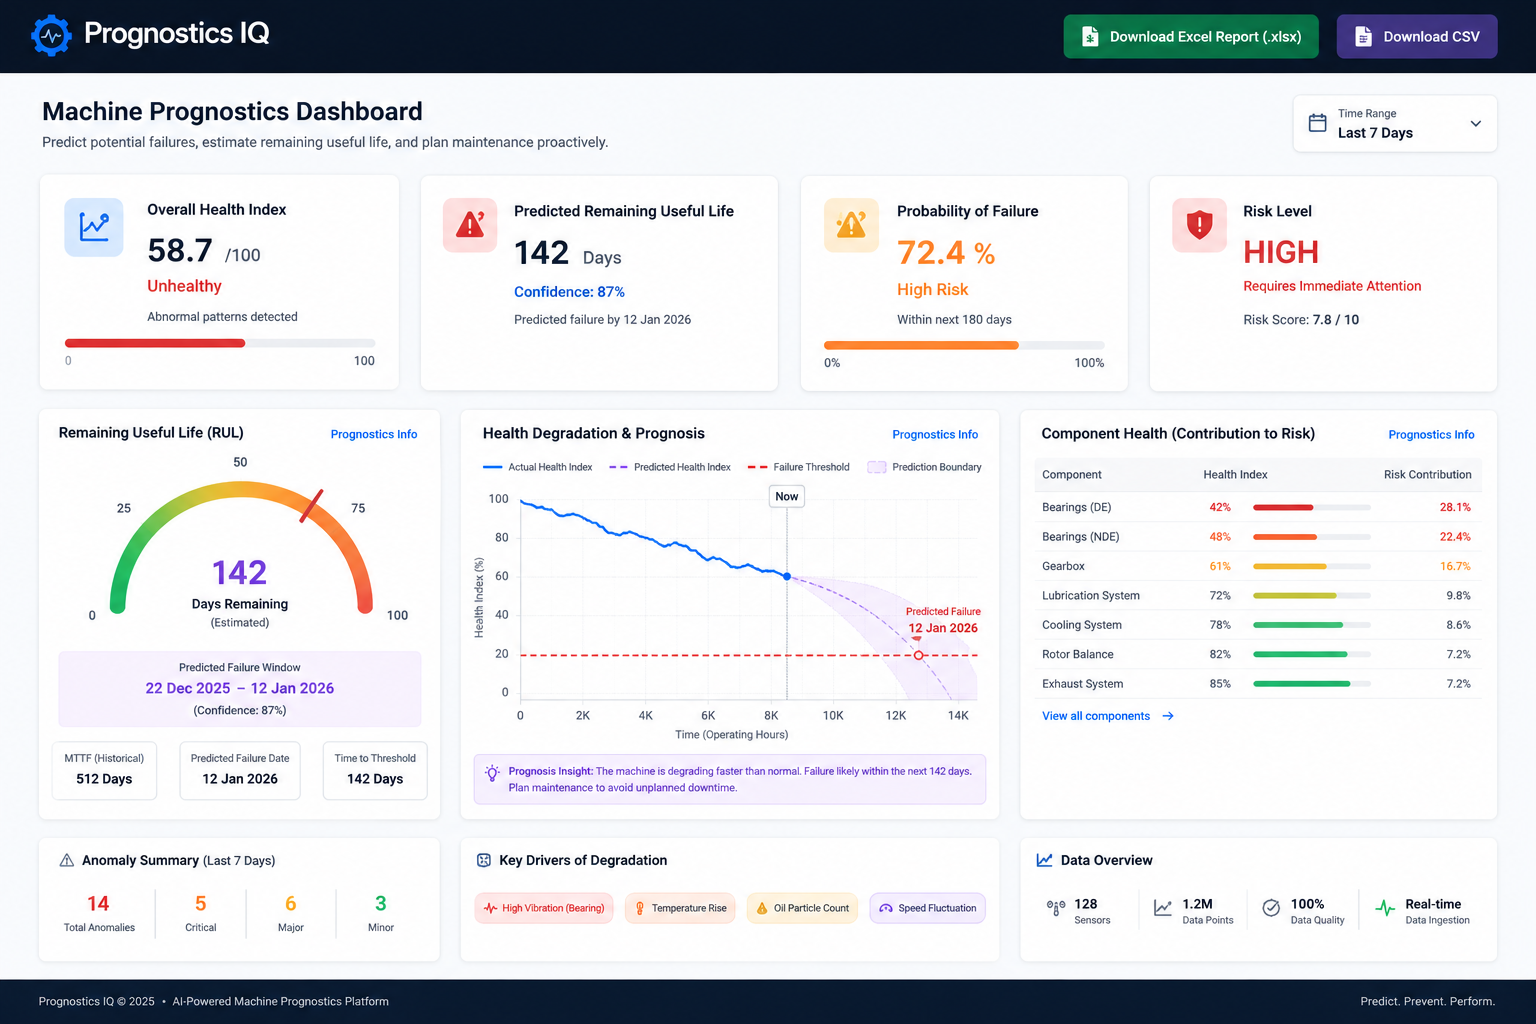Open Prognostics Info in Component Health panel
1536x1024 pixels.
click(1431, 434)
